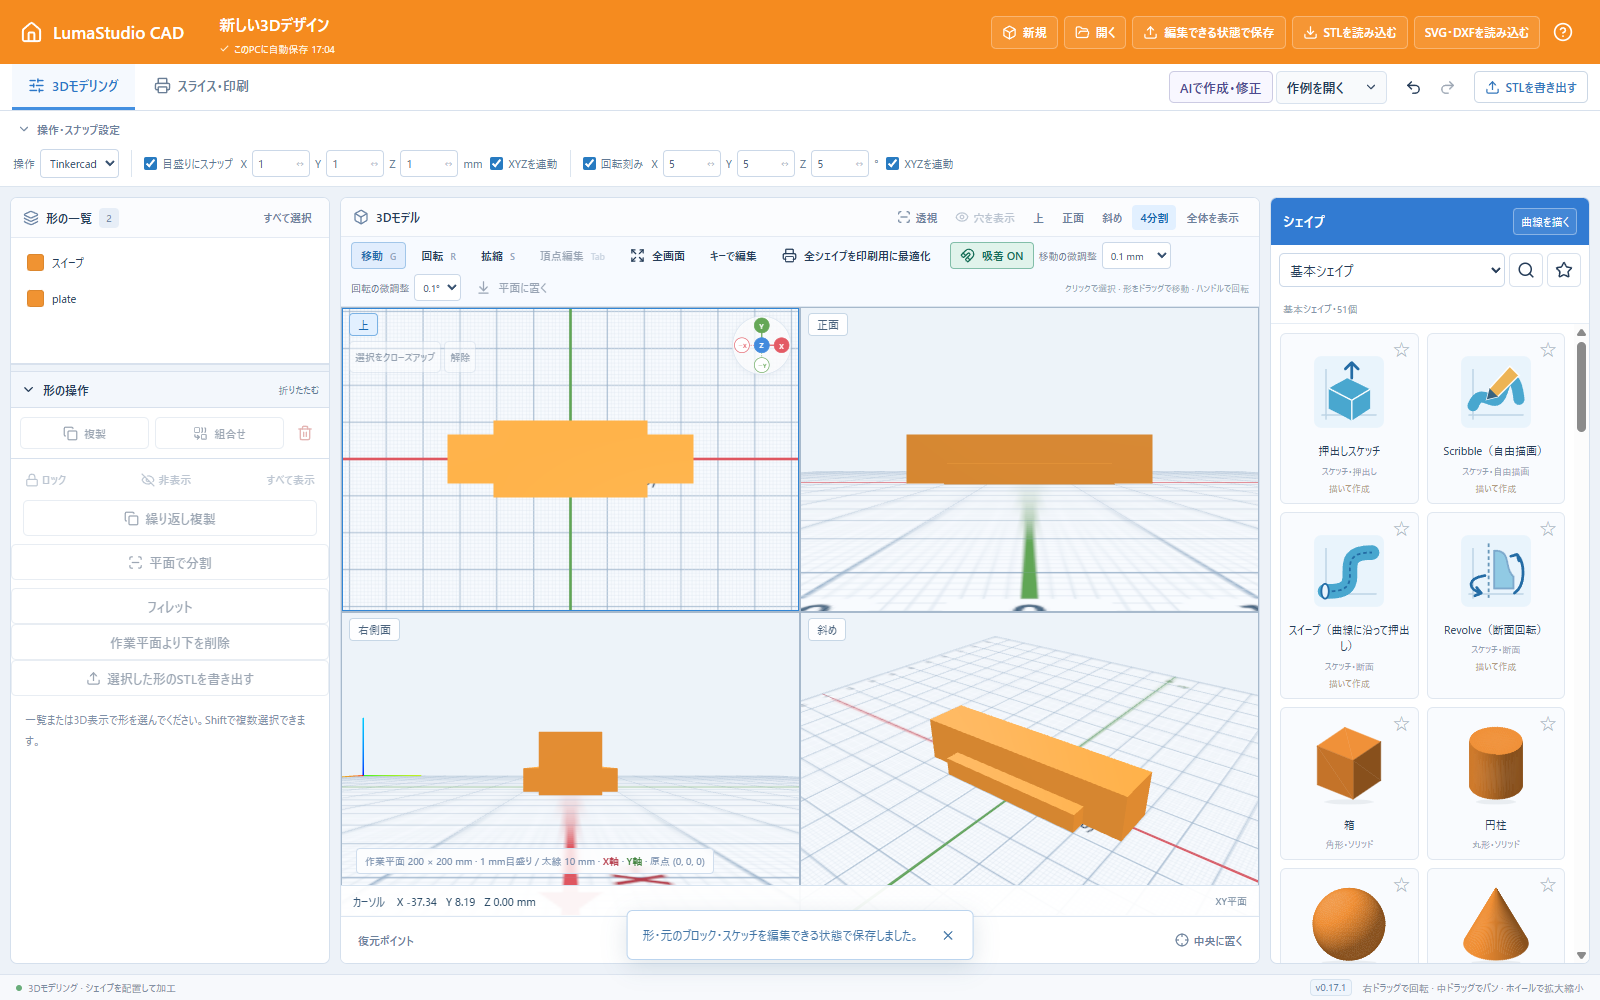Open the help question-mark icon
The image size is (1600, 1000).
1563,32
